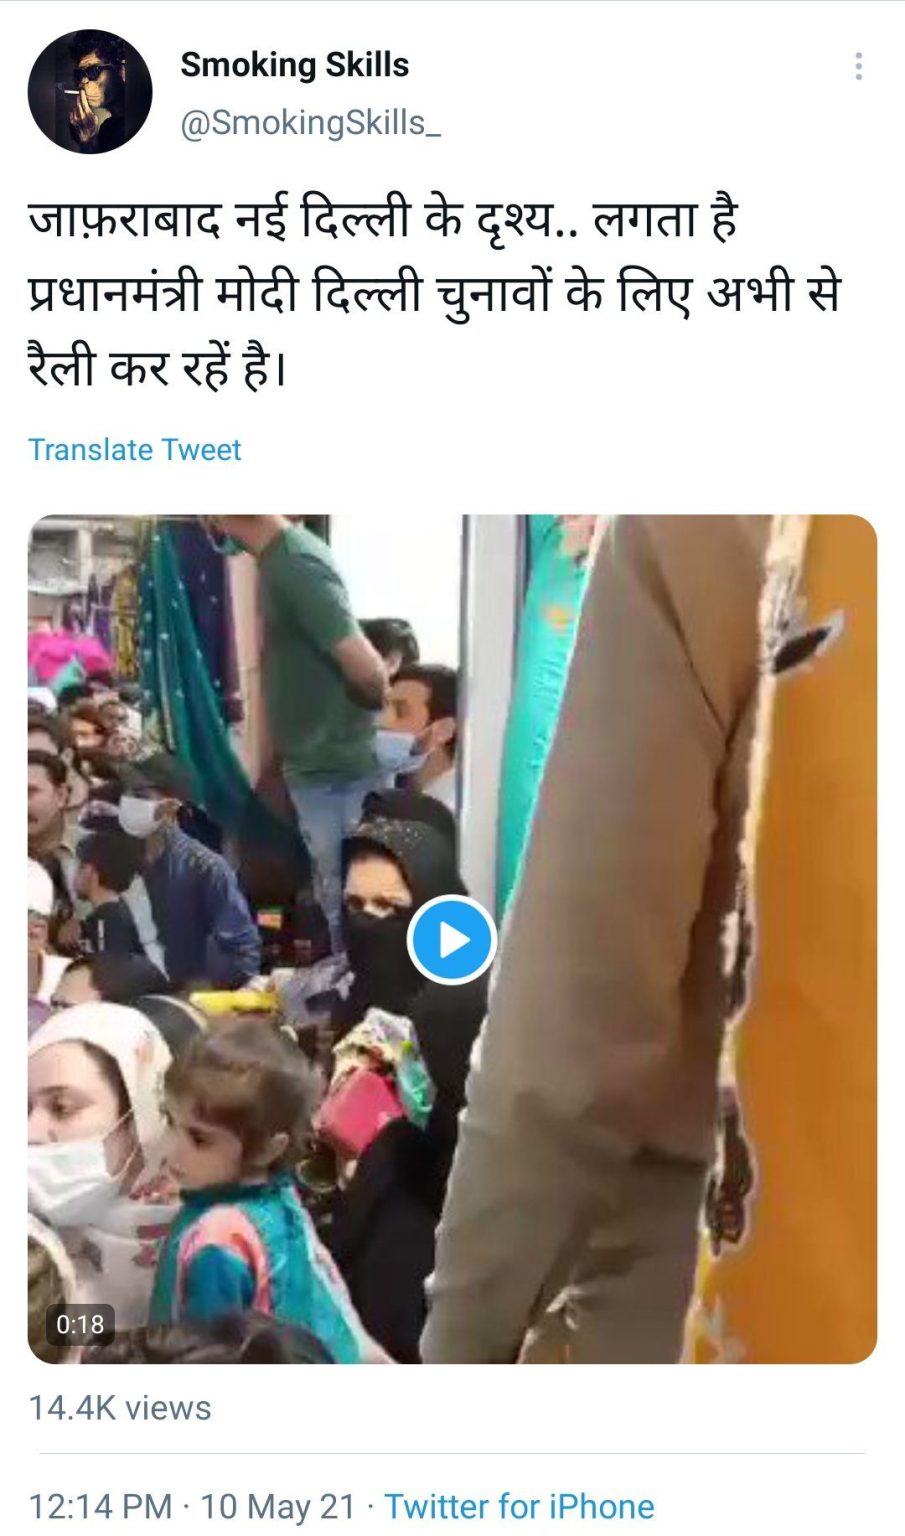Click the 10 May 21 date
The image size is (905, 1536).
tap(278, 1506)
